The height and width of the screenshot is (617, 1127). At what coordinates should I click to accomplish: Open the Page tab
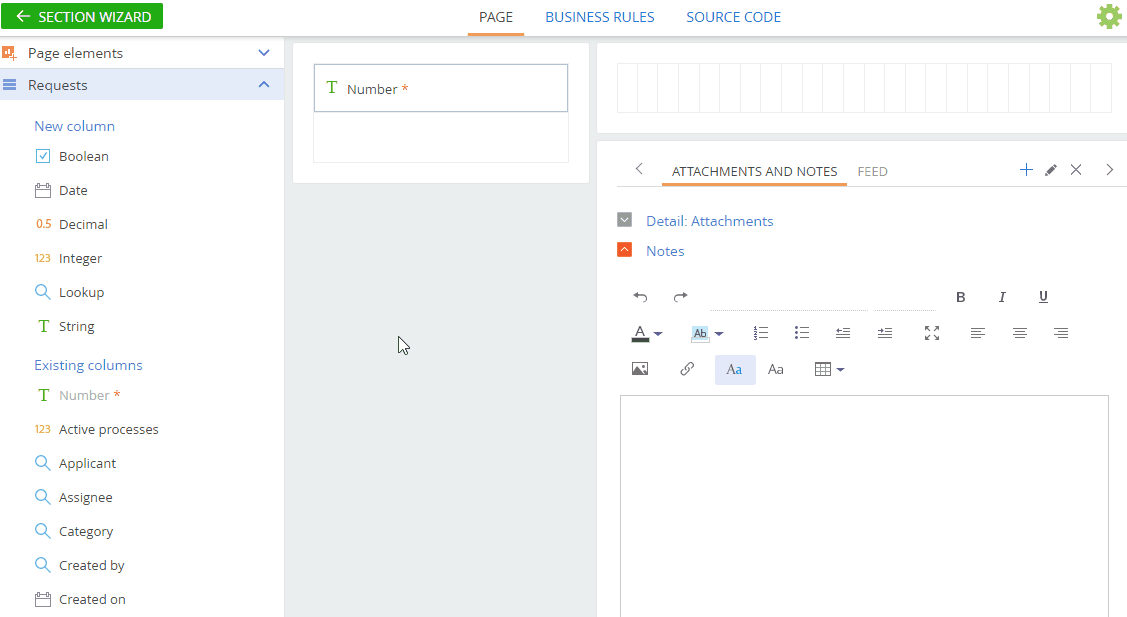pyautogui.click(x=496, y=17)
